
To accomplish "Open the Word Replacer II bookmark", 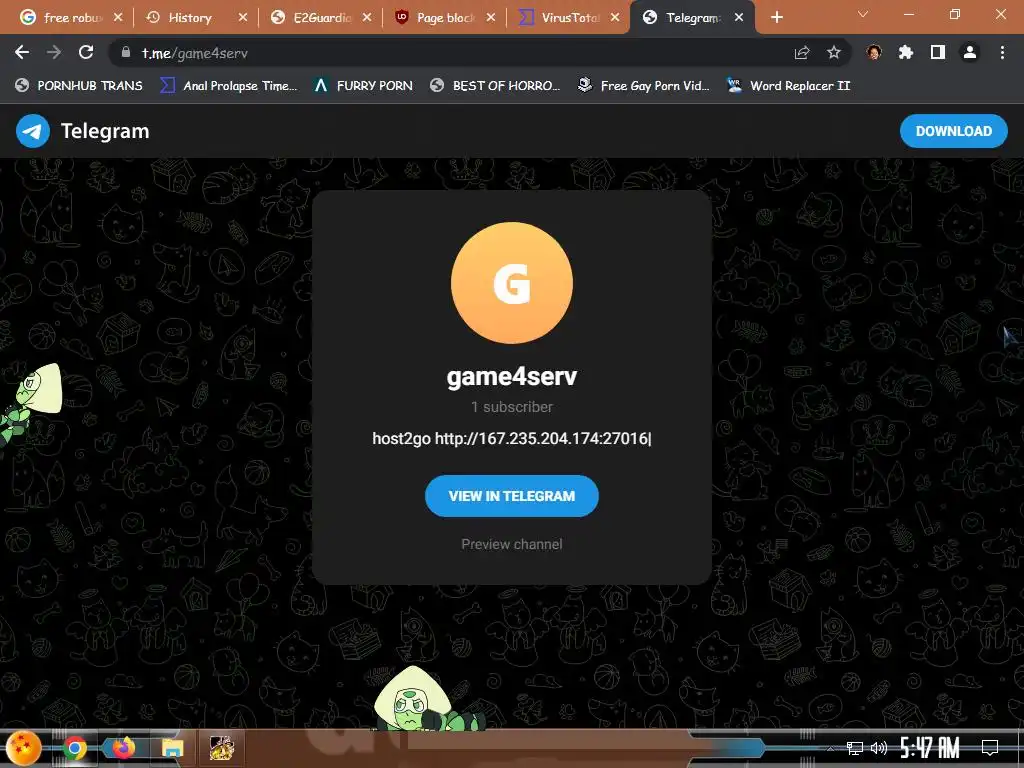I will tap(789, 86).
